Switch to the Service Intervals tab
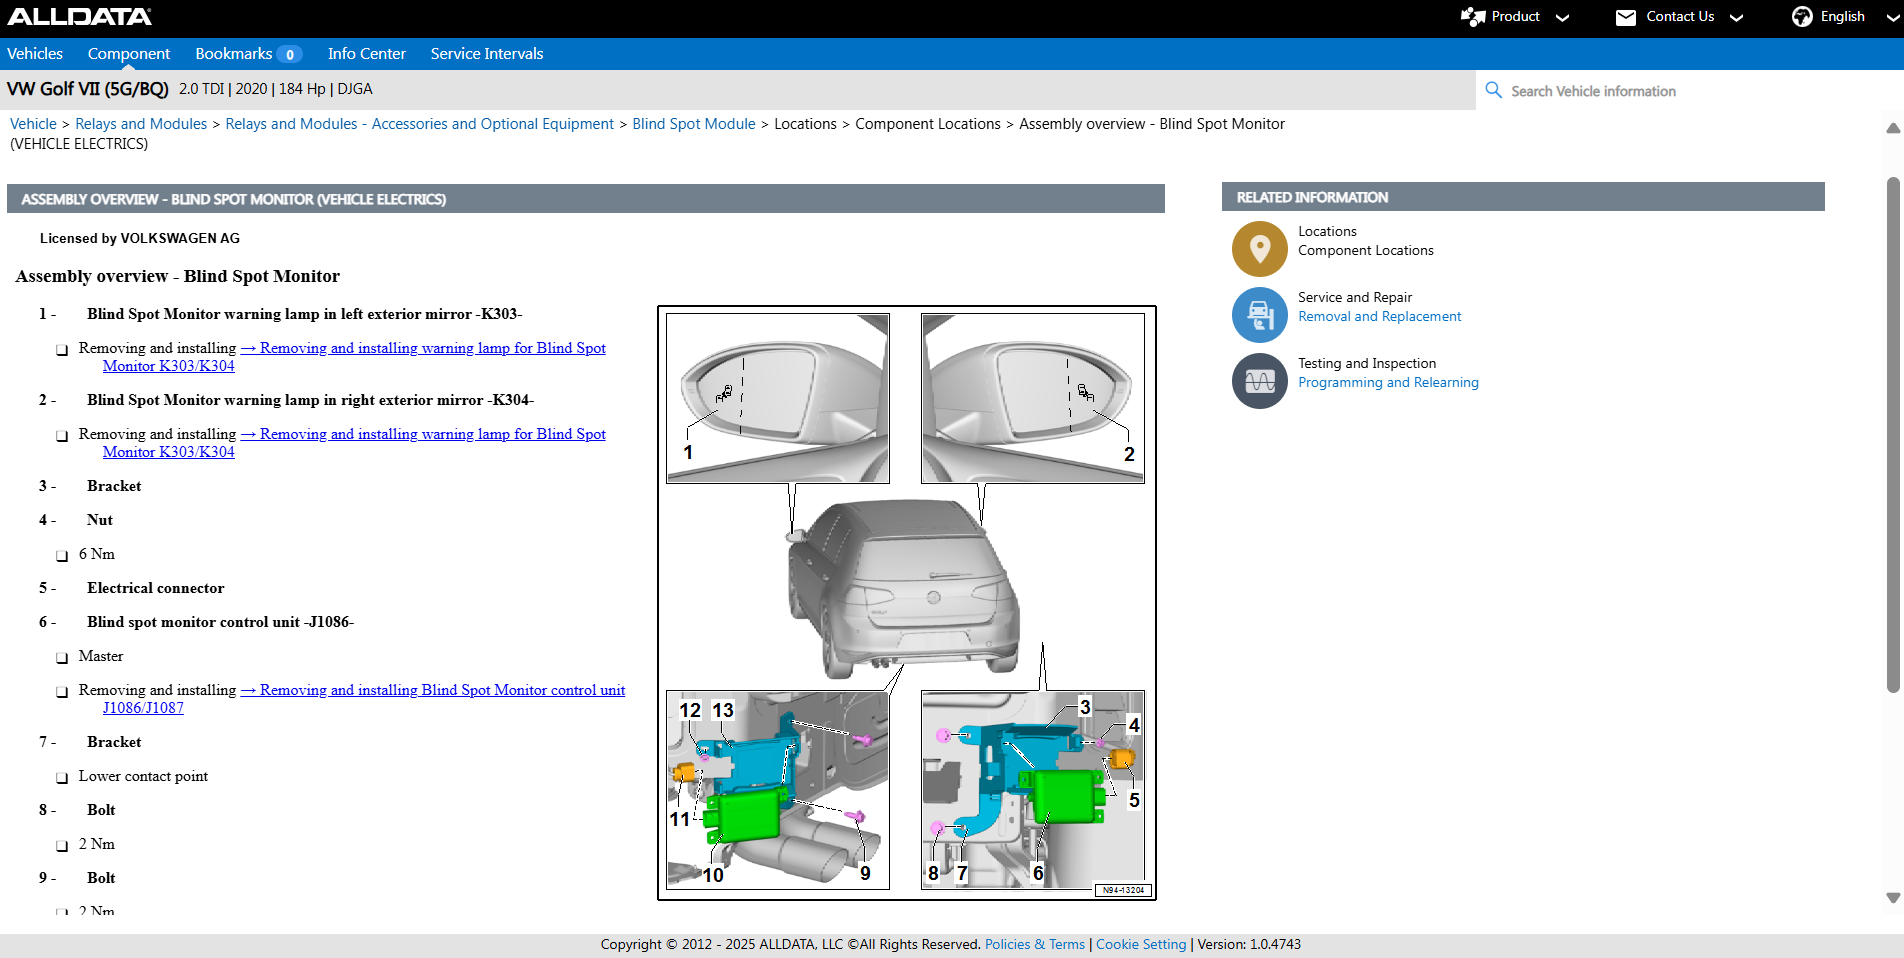Viewport: 1904px width, 958px height. click(486, 54)
